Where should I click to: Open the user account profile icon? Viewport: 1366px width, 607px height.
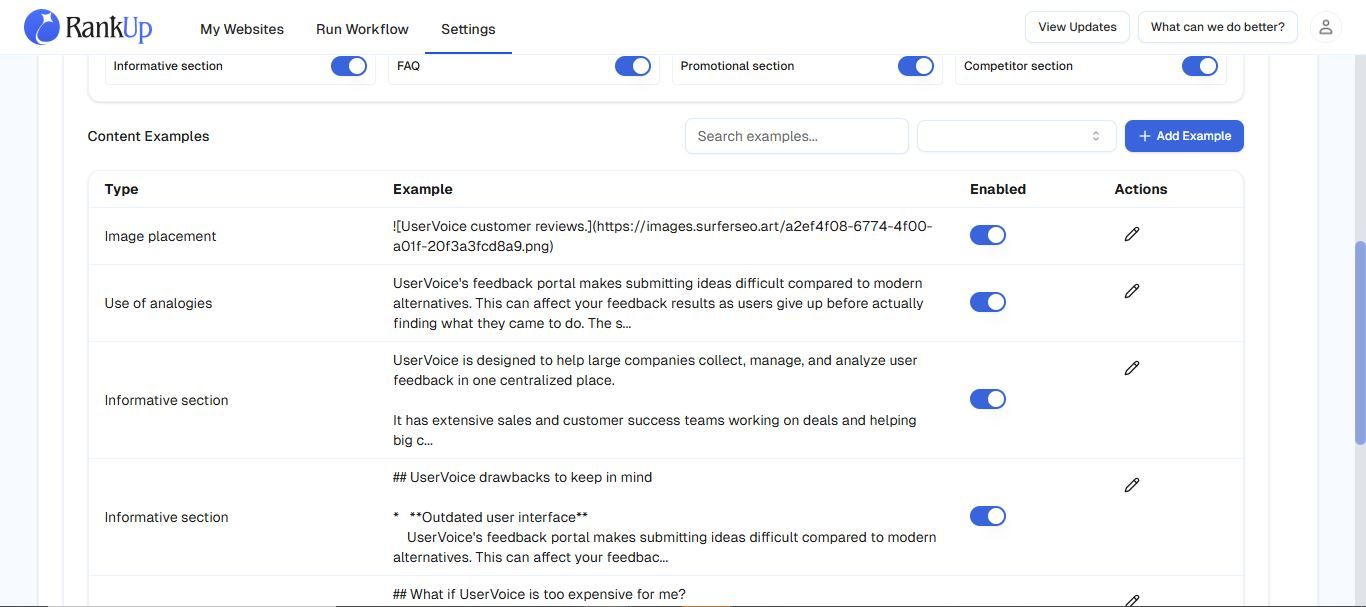1325,27
